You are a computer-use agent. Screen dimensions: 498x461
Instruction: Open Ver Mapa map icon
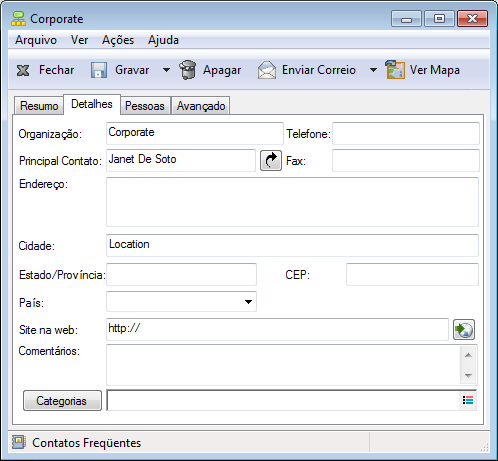tap(395, 70)
